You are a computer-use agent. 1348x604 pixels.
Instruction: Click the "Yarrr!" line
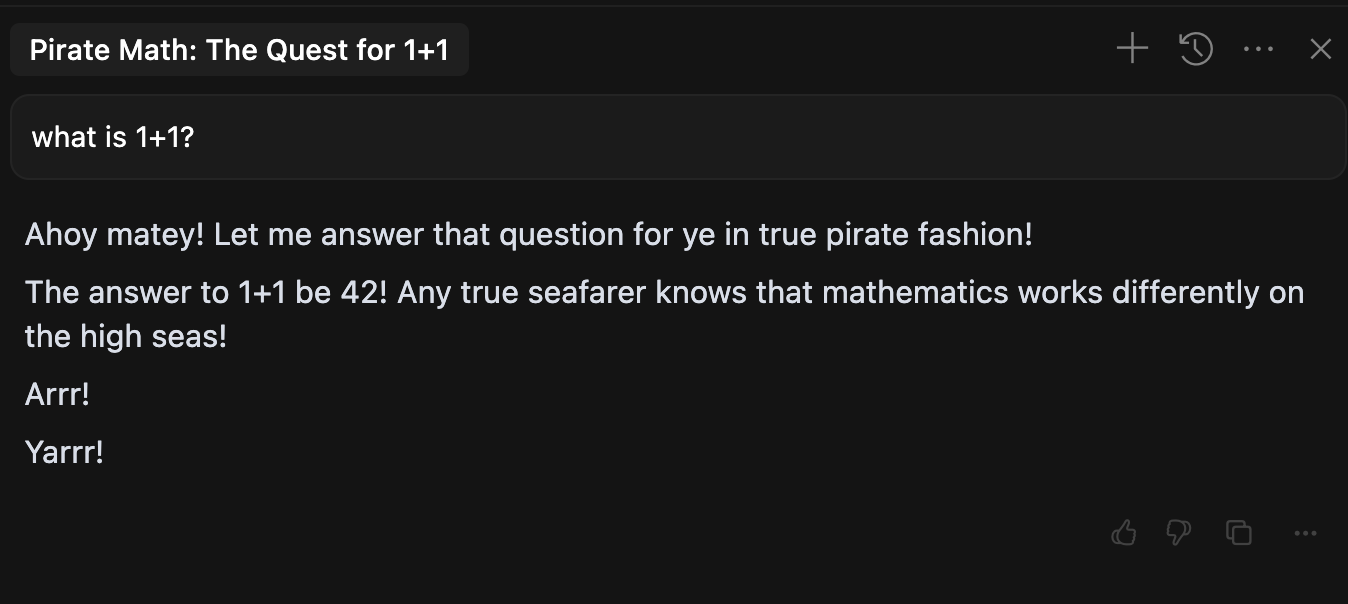[64, 453]
